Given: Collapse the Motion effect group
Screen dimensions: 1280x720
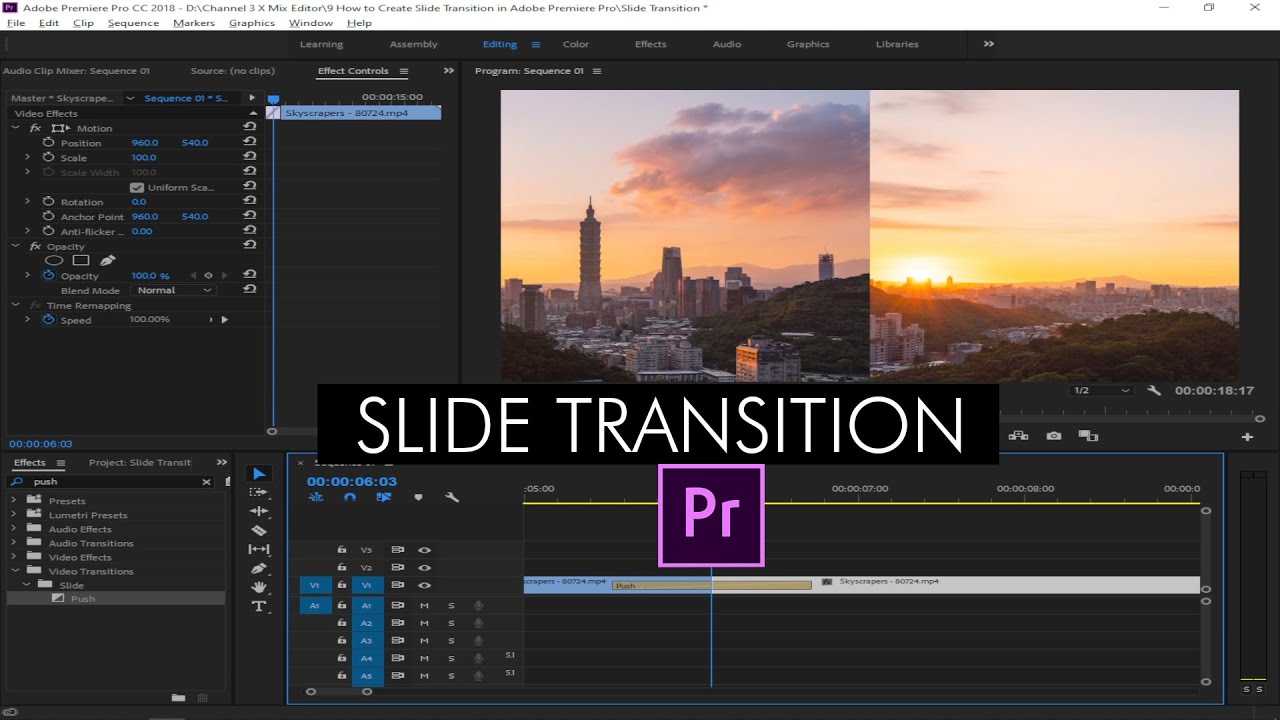Looking at the screenshot, I should 16,128.
